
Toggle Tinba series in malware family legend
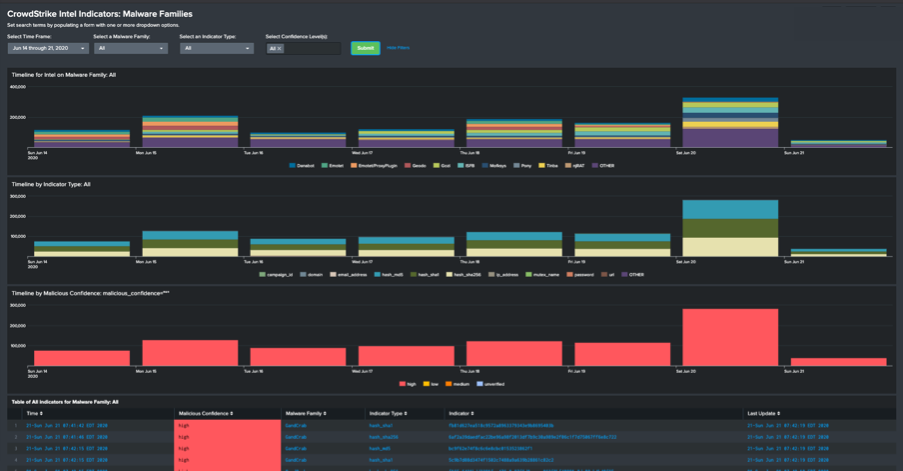[x=548, y=166]
